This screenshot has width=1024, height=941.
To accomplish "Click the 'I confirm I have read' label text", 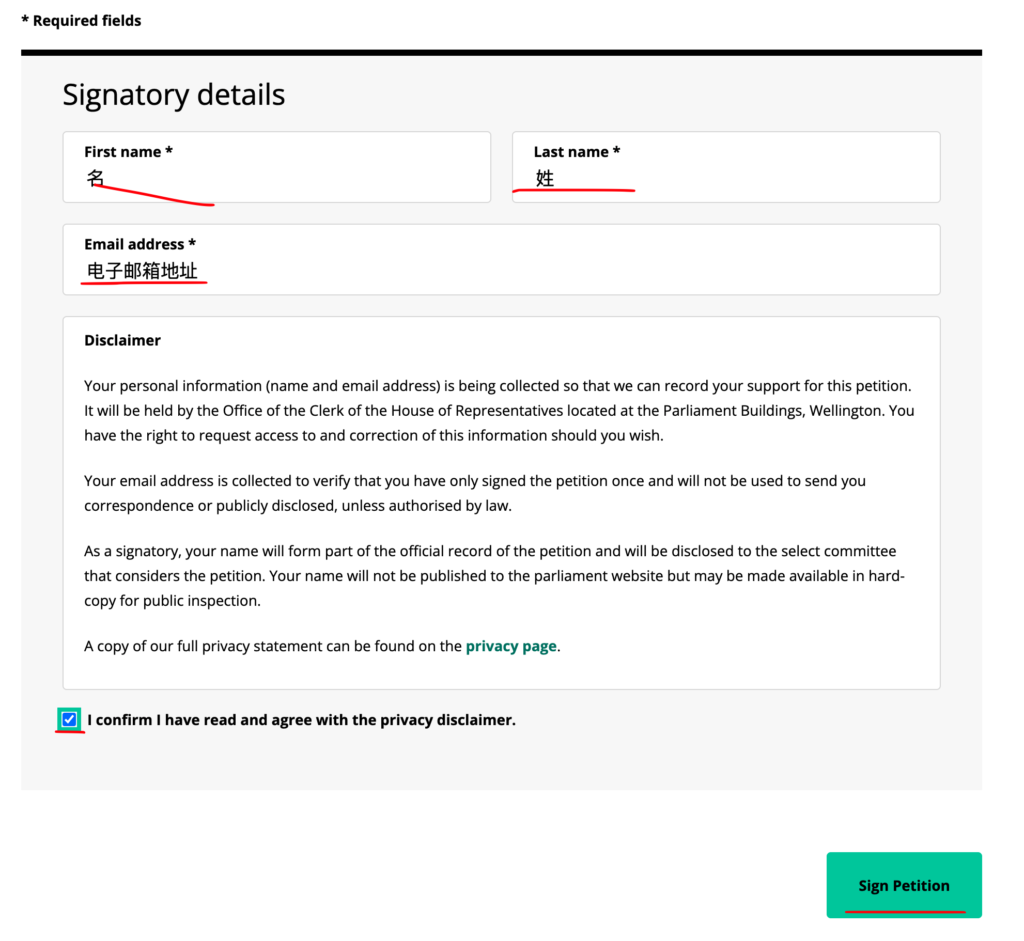I will tap(301, 720).
